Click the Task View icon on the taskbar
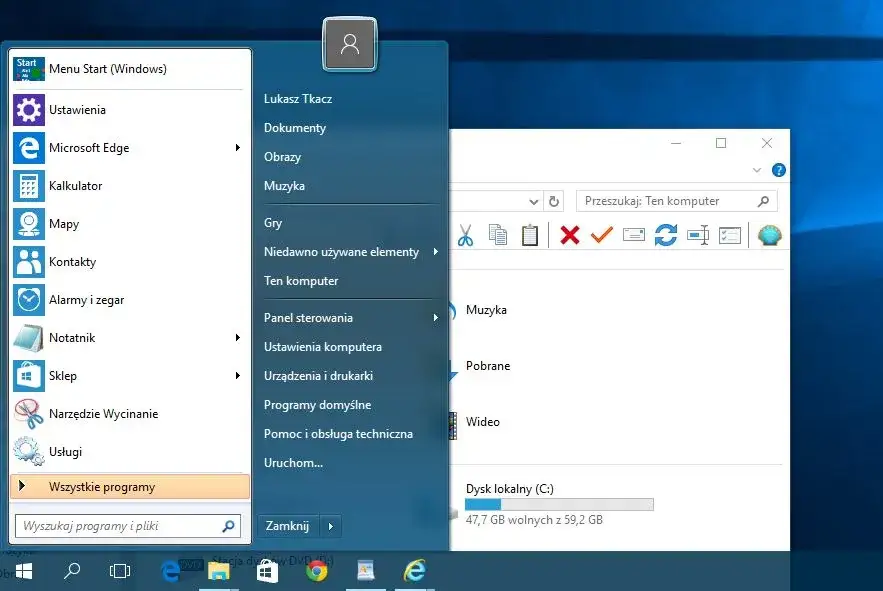 (x=120, y=570)
